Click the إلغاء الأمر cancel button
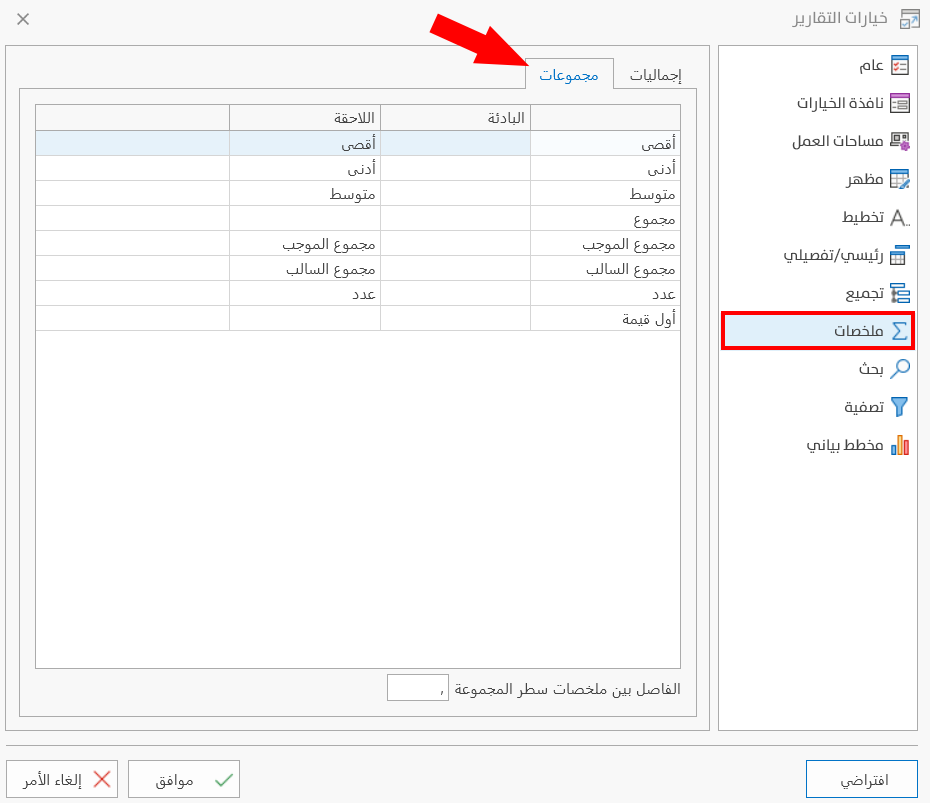Viewport: 930px width, 803px height. pyautogui.click(x=63, y=779)
